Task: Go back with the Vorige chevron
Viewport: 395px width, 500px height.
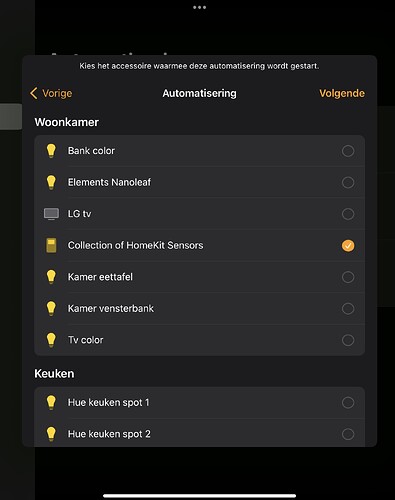Action: (x=34, y=93)
